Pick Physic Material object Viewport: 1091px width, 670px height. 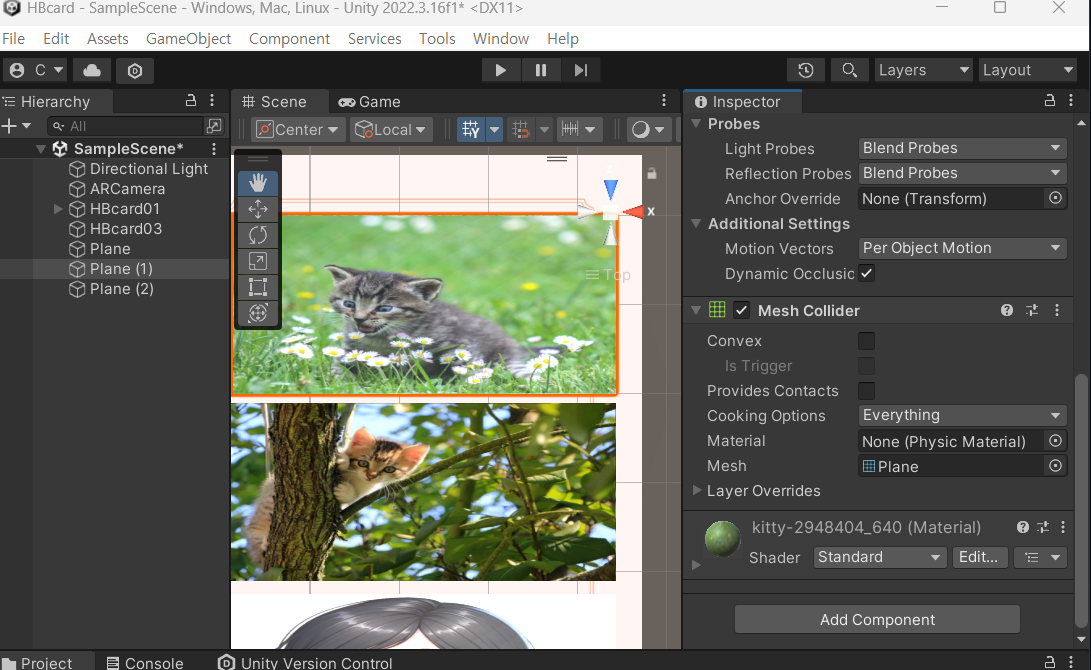point(1056,441)
